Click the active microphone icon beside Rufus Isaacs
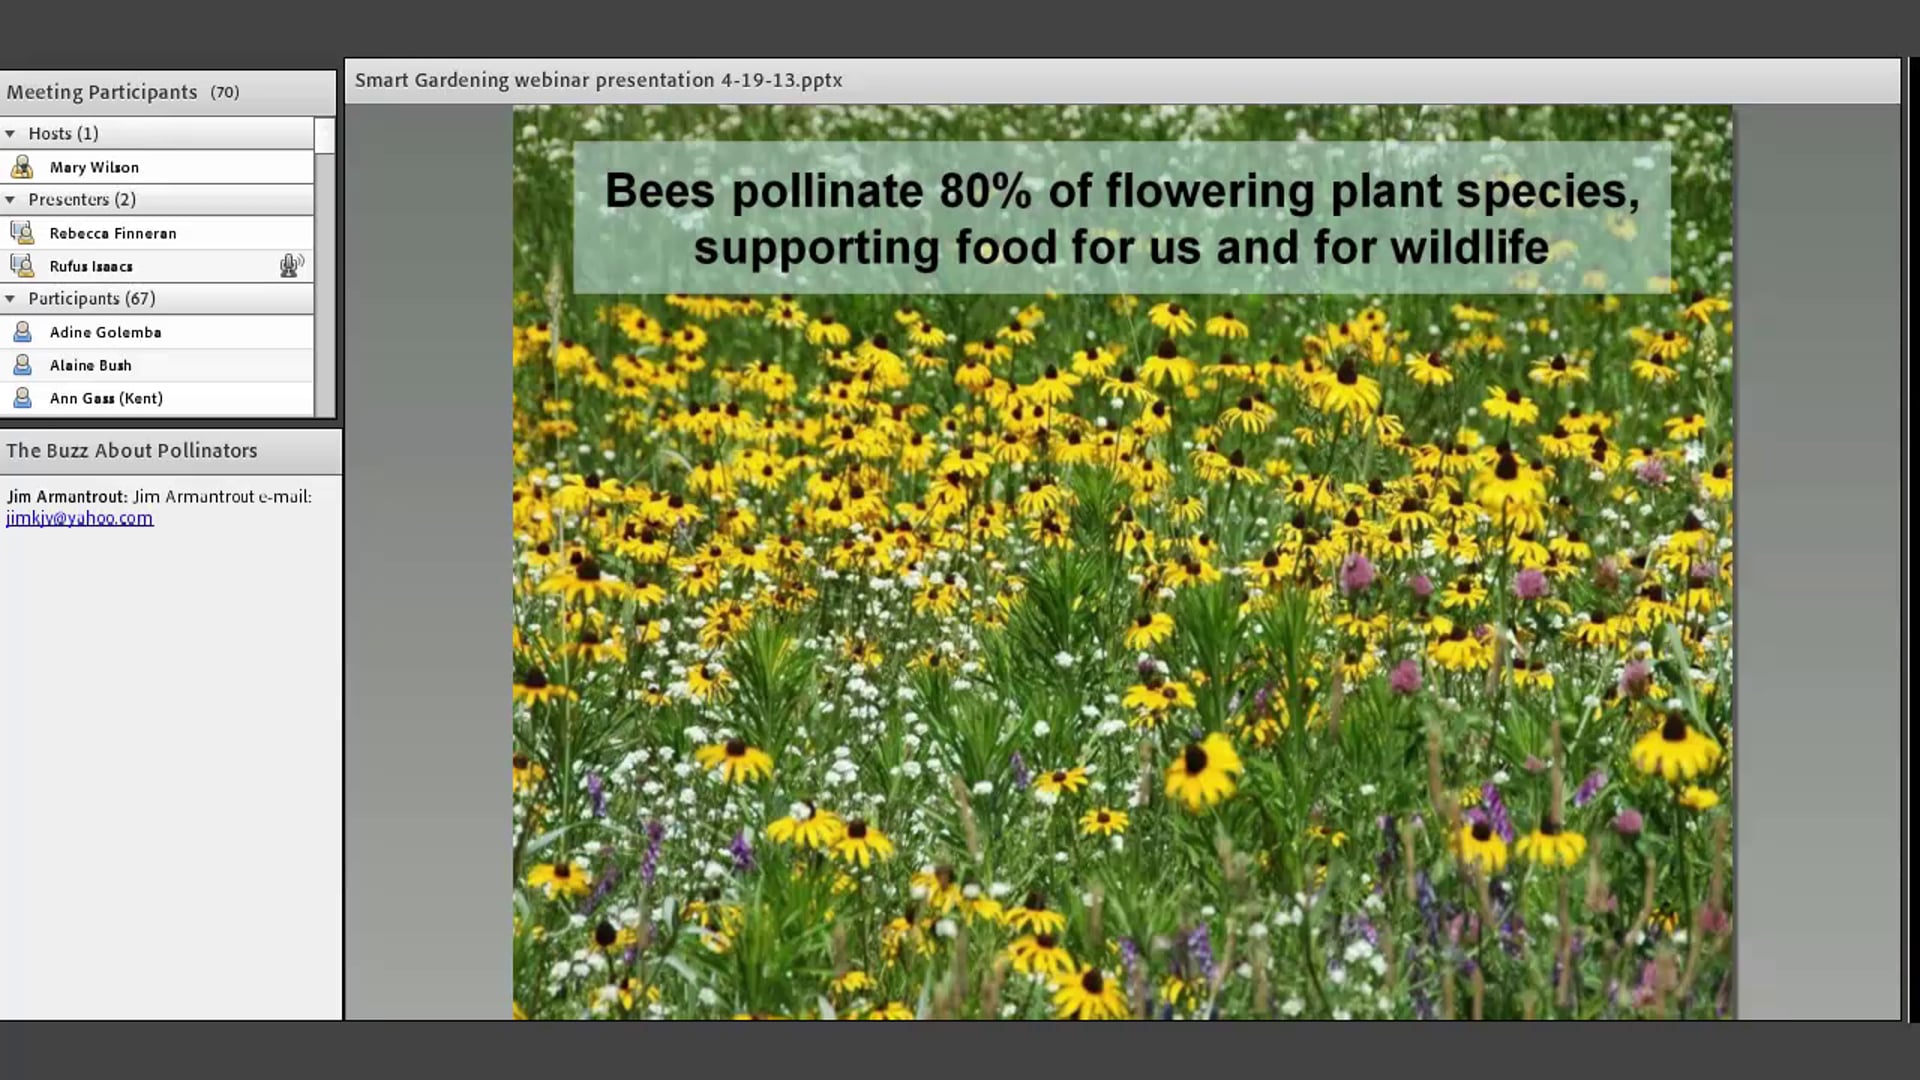This screenshot has height=1080, width=1920. coord(291,264)
